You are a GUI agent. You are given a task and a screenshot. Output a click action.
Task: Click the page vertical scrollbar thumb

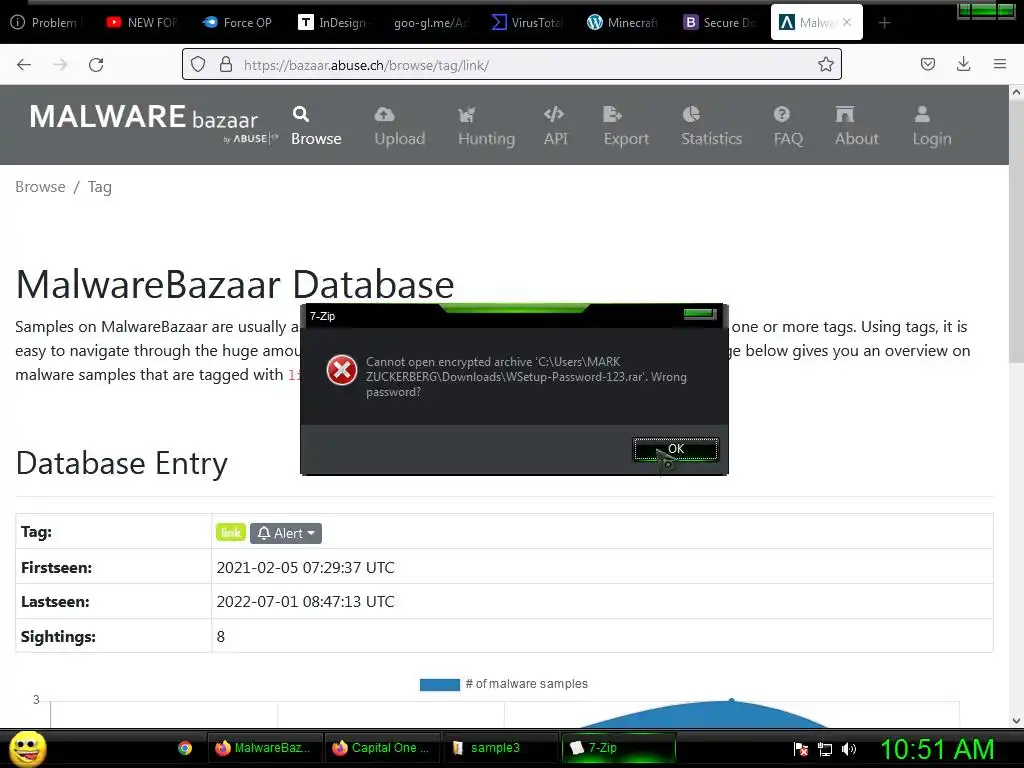point(1016,229)
